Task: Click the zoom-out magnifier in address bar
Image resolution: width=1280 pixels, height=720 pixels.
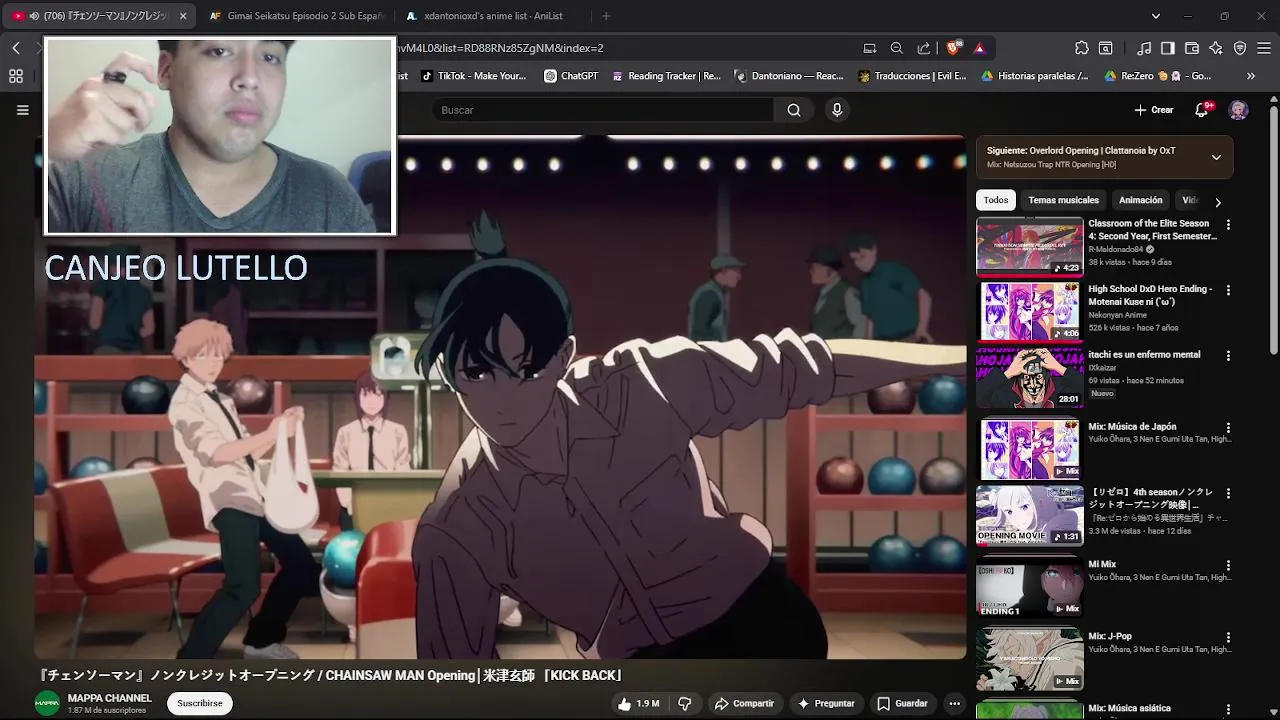Action: click(x=897, y=48)
